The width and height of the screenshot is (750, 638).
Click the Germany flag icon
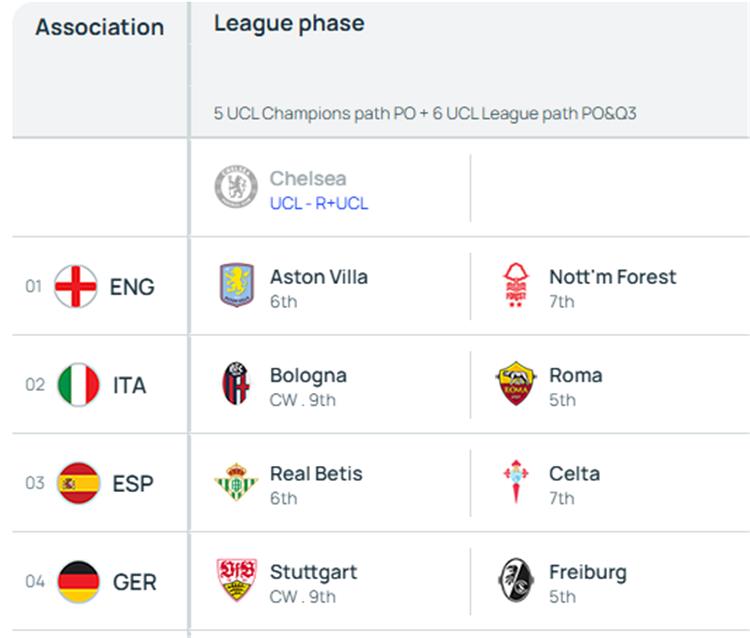coord(78,581)
